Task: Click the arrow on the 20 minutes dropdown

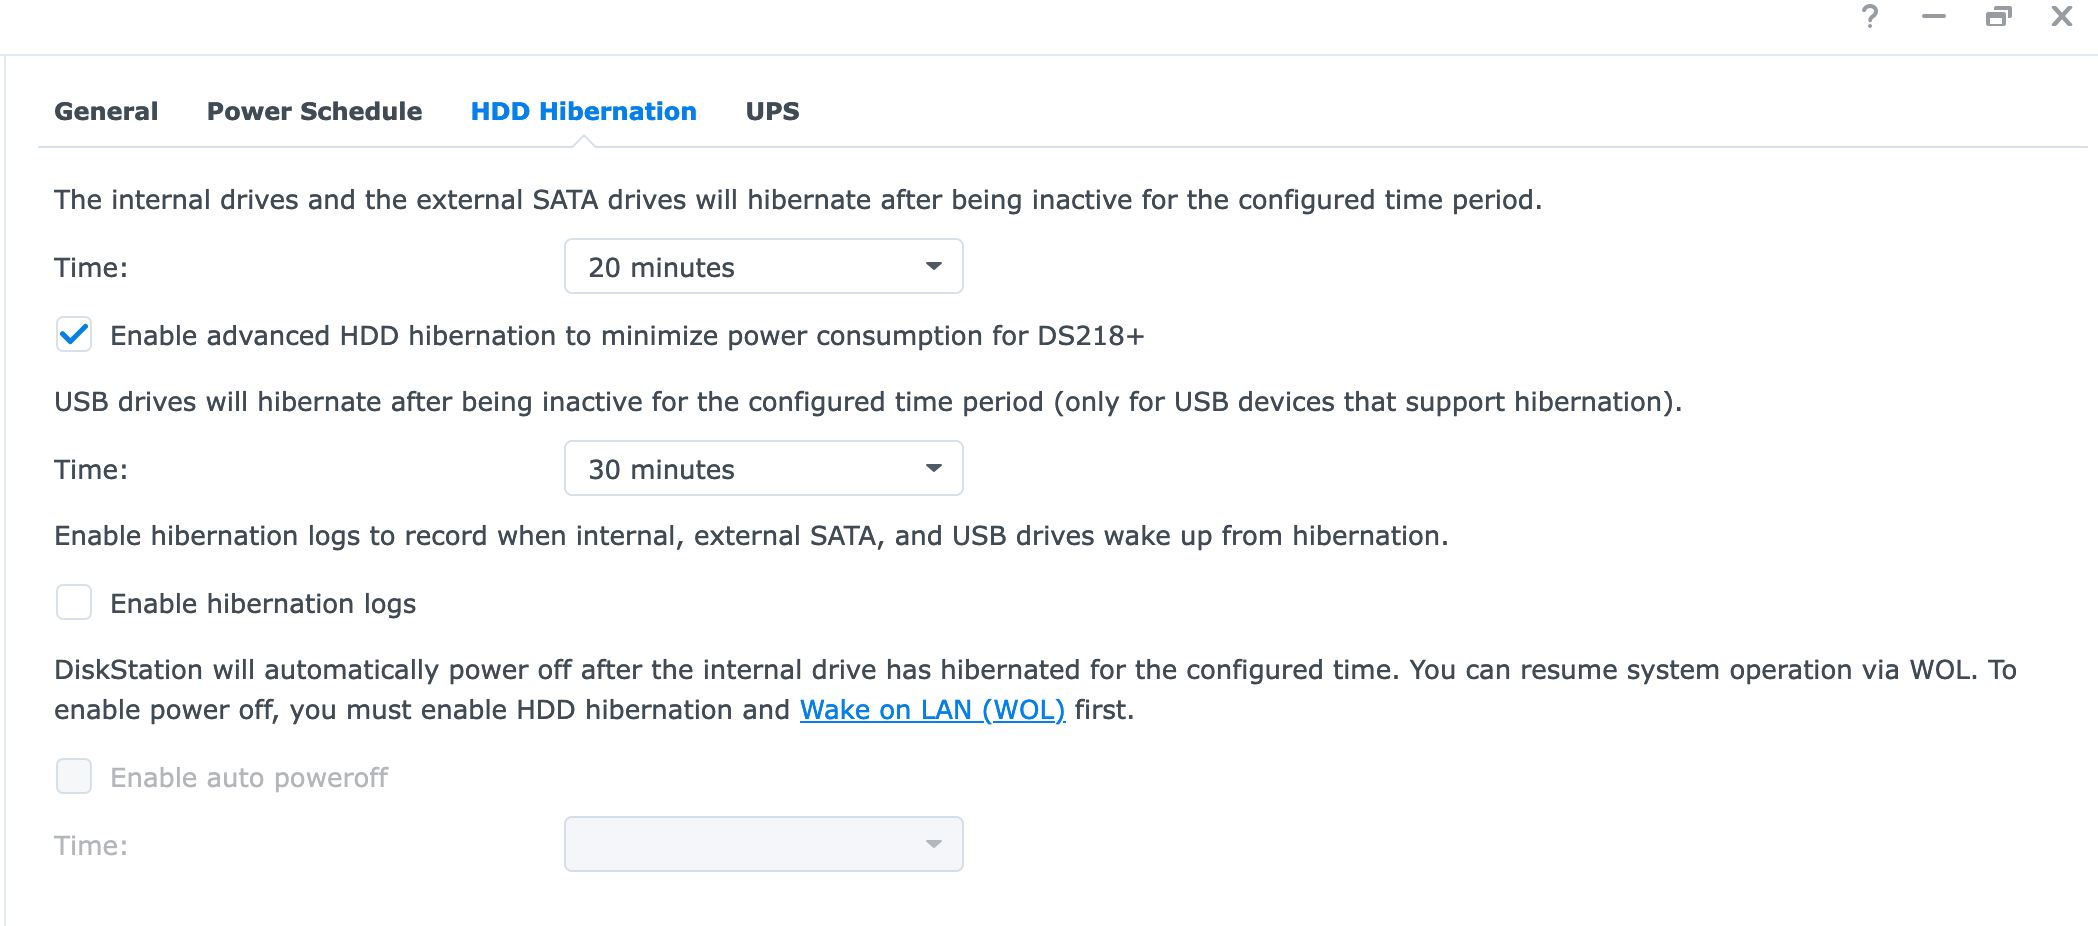Action: click(934, 267)
